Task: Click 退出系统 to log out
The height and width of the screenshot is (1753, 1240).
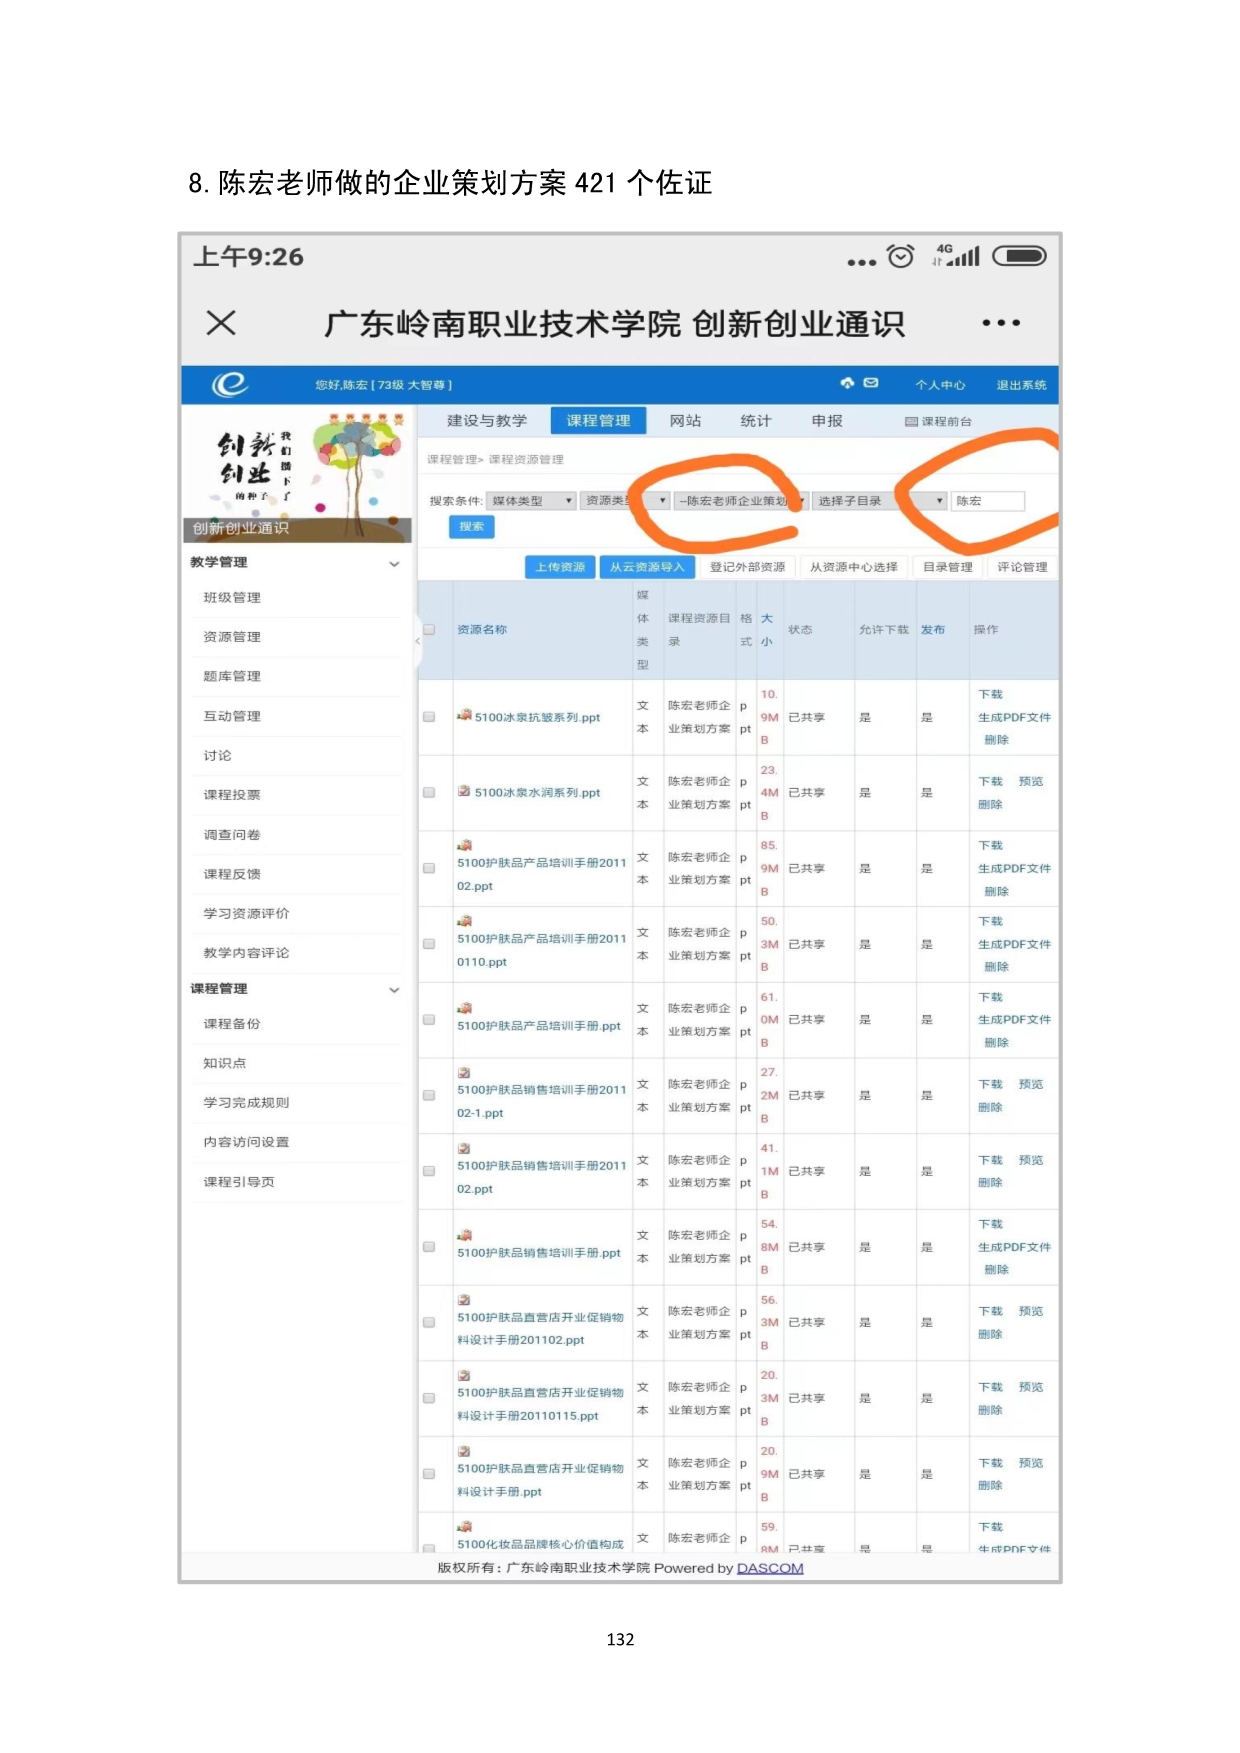Action: [1021, 385]
